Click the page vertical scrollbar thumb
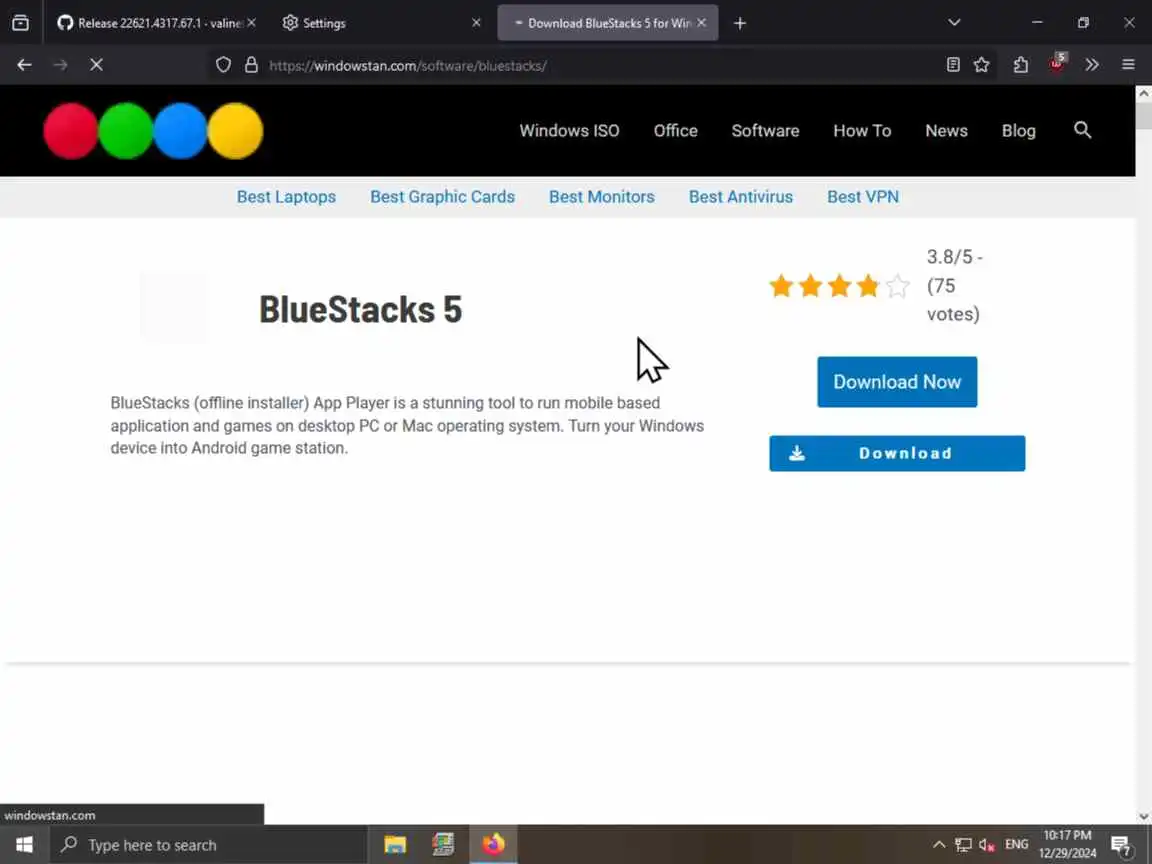The image size is (1152, 864). [1144, 118]
